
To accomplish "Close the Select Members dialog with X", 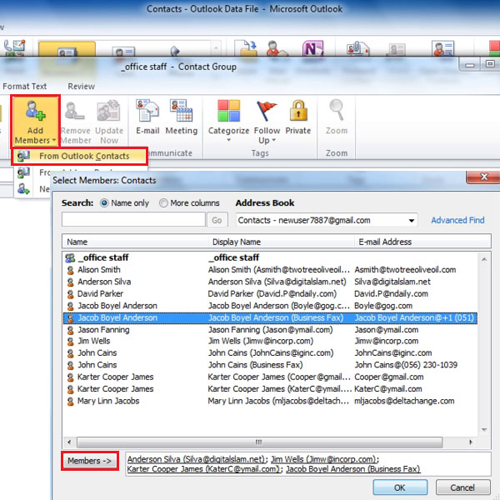I will (484, 177).
